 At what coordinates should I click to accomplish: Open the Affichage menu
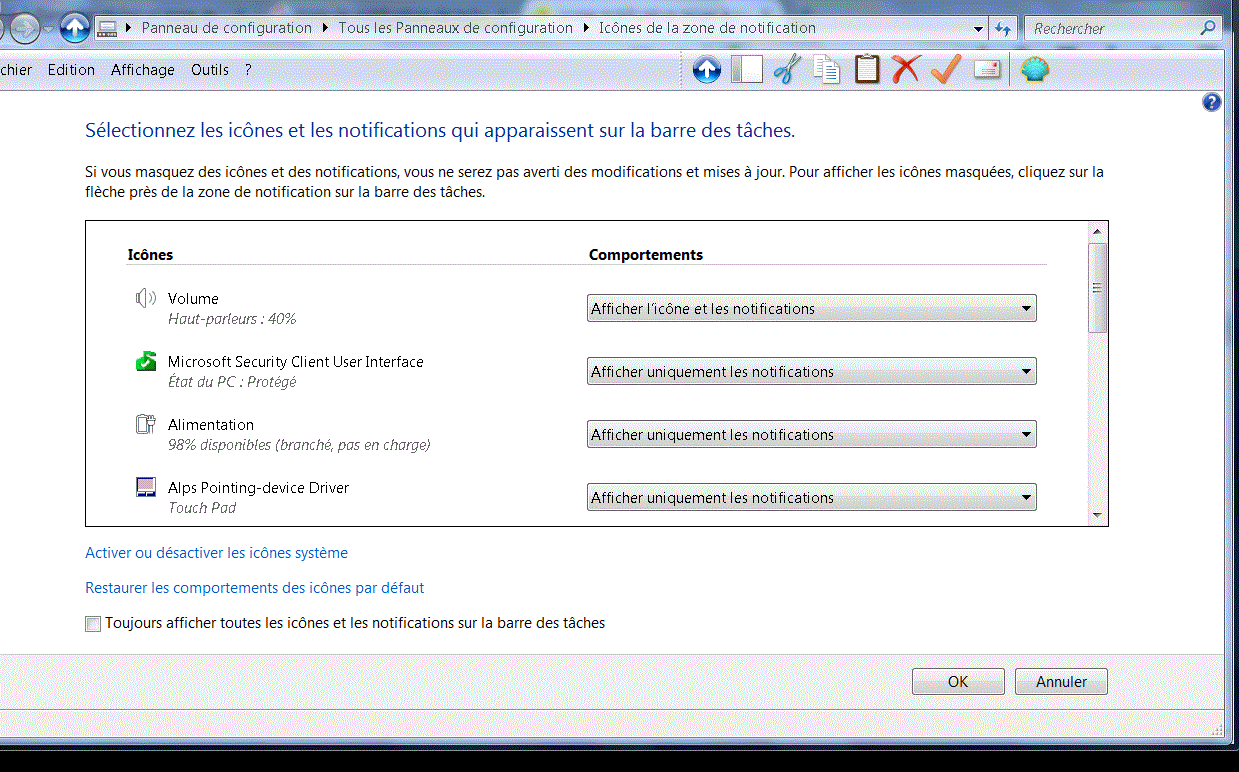click(x=143, y=70)
